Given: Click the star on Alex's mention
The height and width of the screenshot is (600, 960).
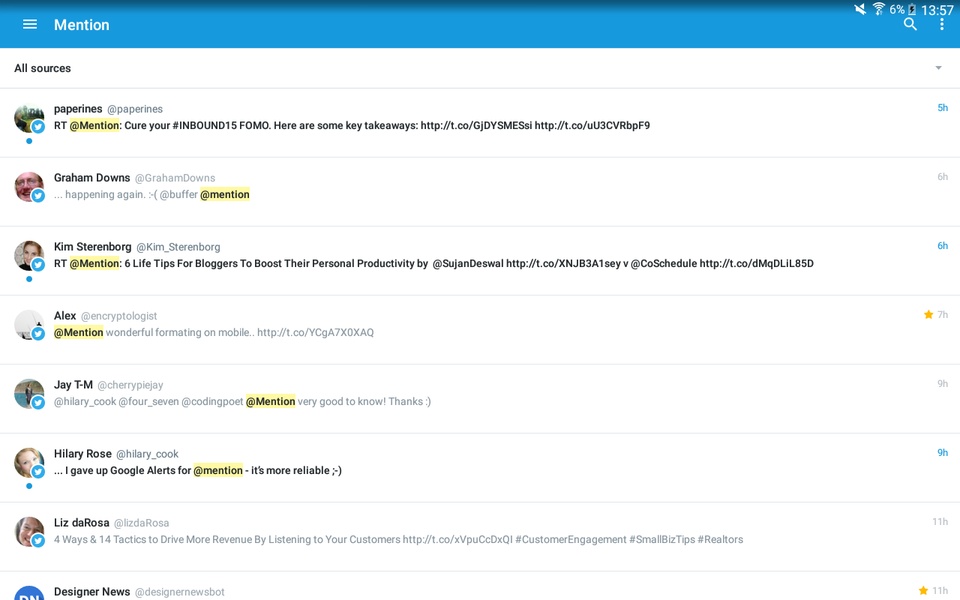Looking at the screenshot, I should pyautogui.click(x=928, y=315).
